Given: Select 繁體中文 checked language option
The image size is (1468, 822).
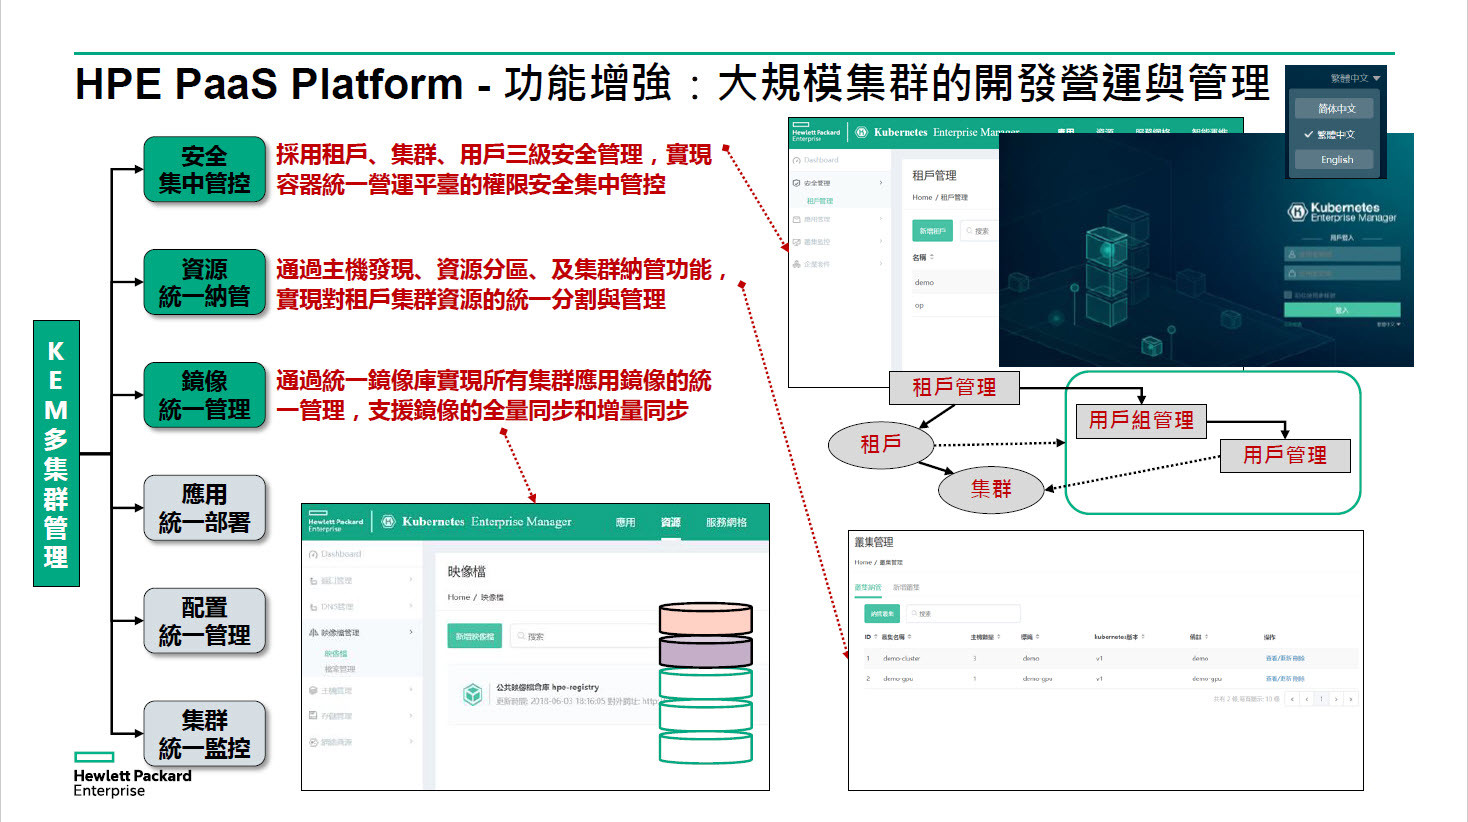Looking at the screenshot, I should (1334, 134).
